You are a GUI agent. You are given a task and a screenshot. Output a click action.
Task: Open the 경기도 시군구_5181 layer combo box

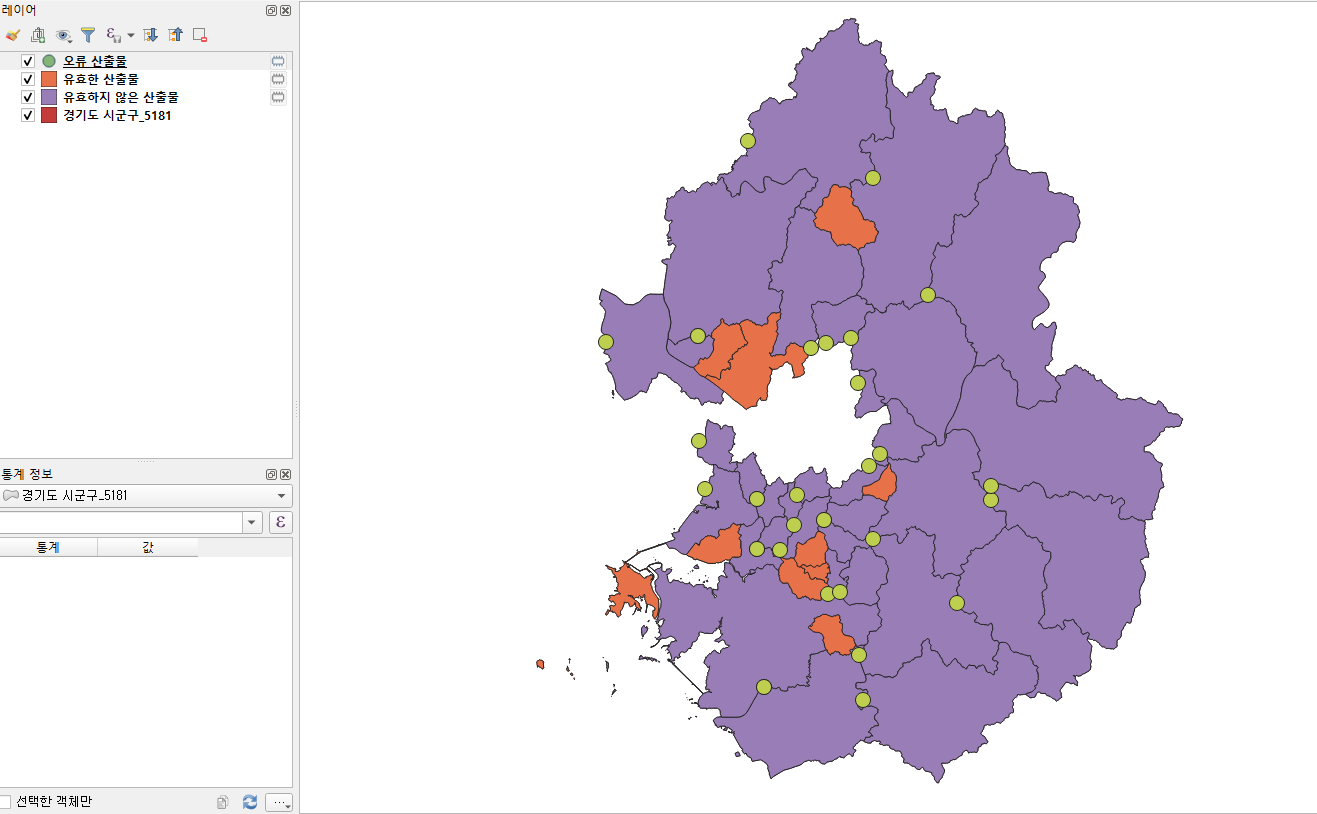pos(146,496)
